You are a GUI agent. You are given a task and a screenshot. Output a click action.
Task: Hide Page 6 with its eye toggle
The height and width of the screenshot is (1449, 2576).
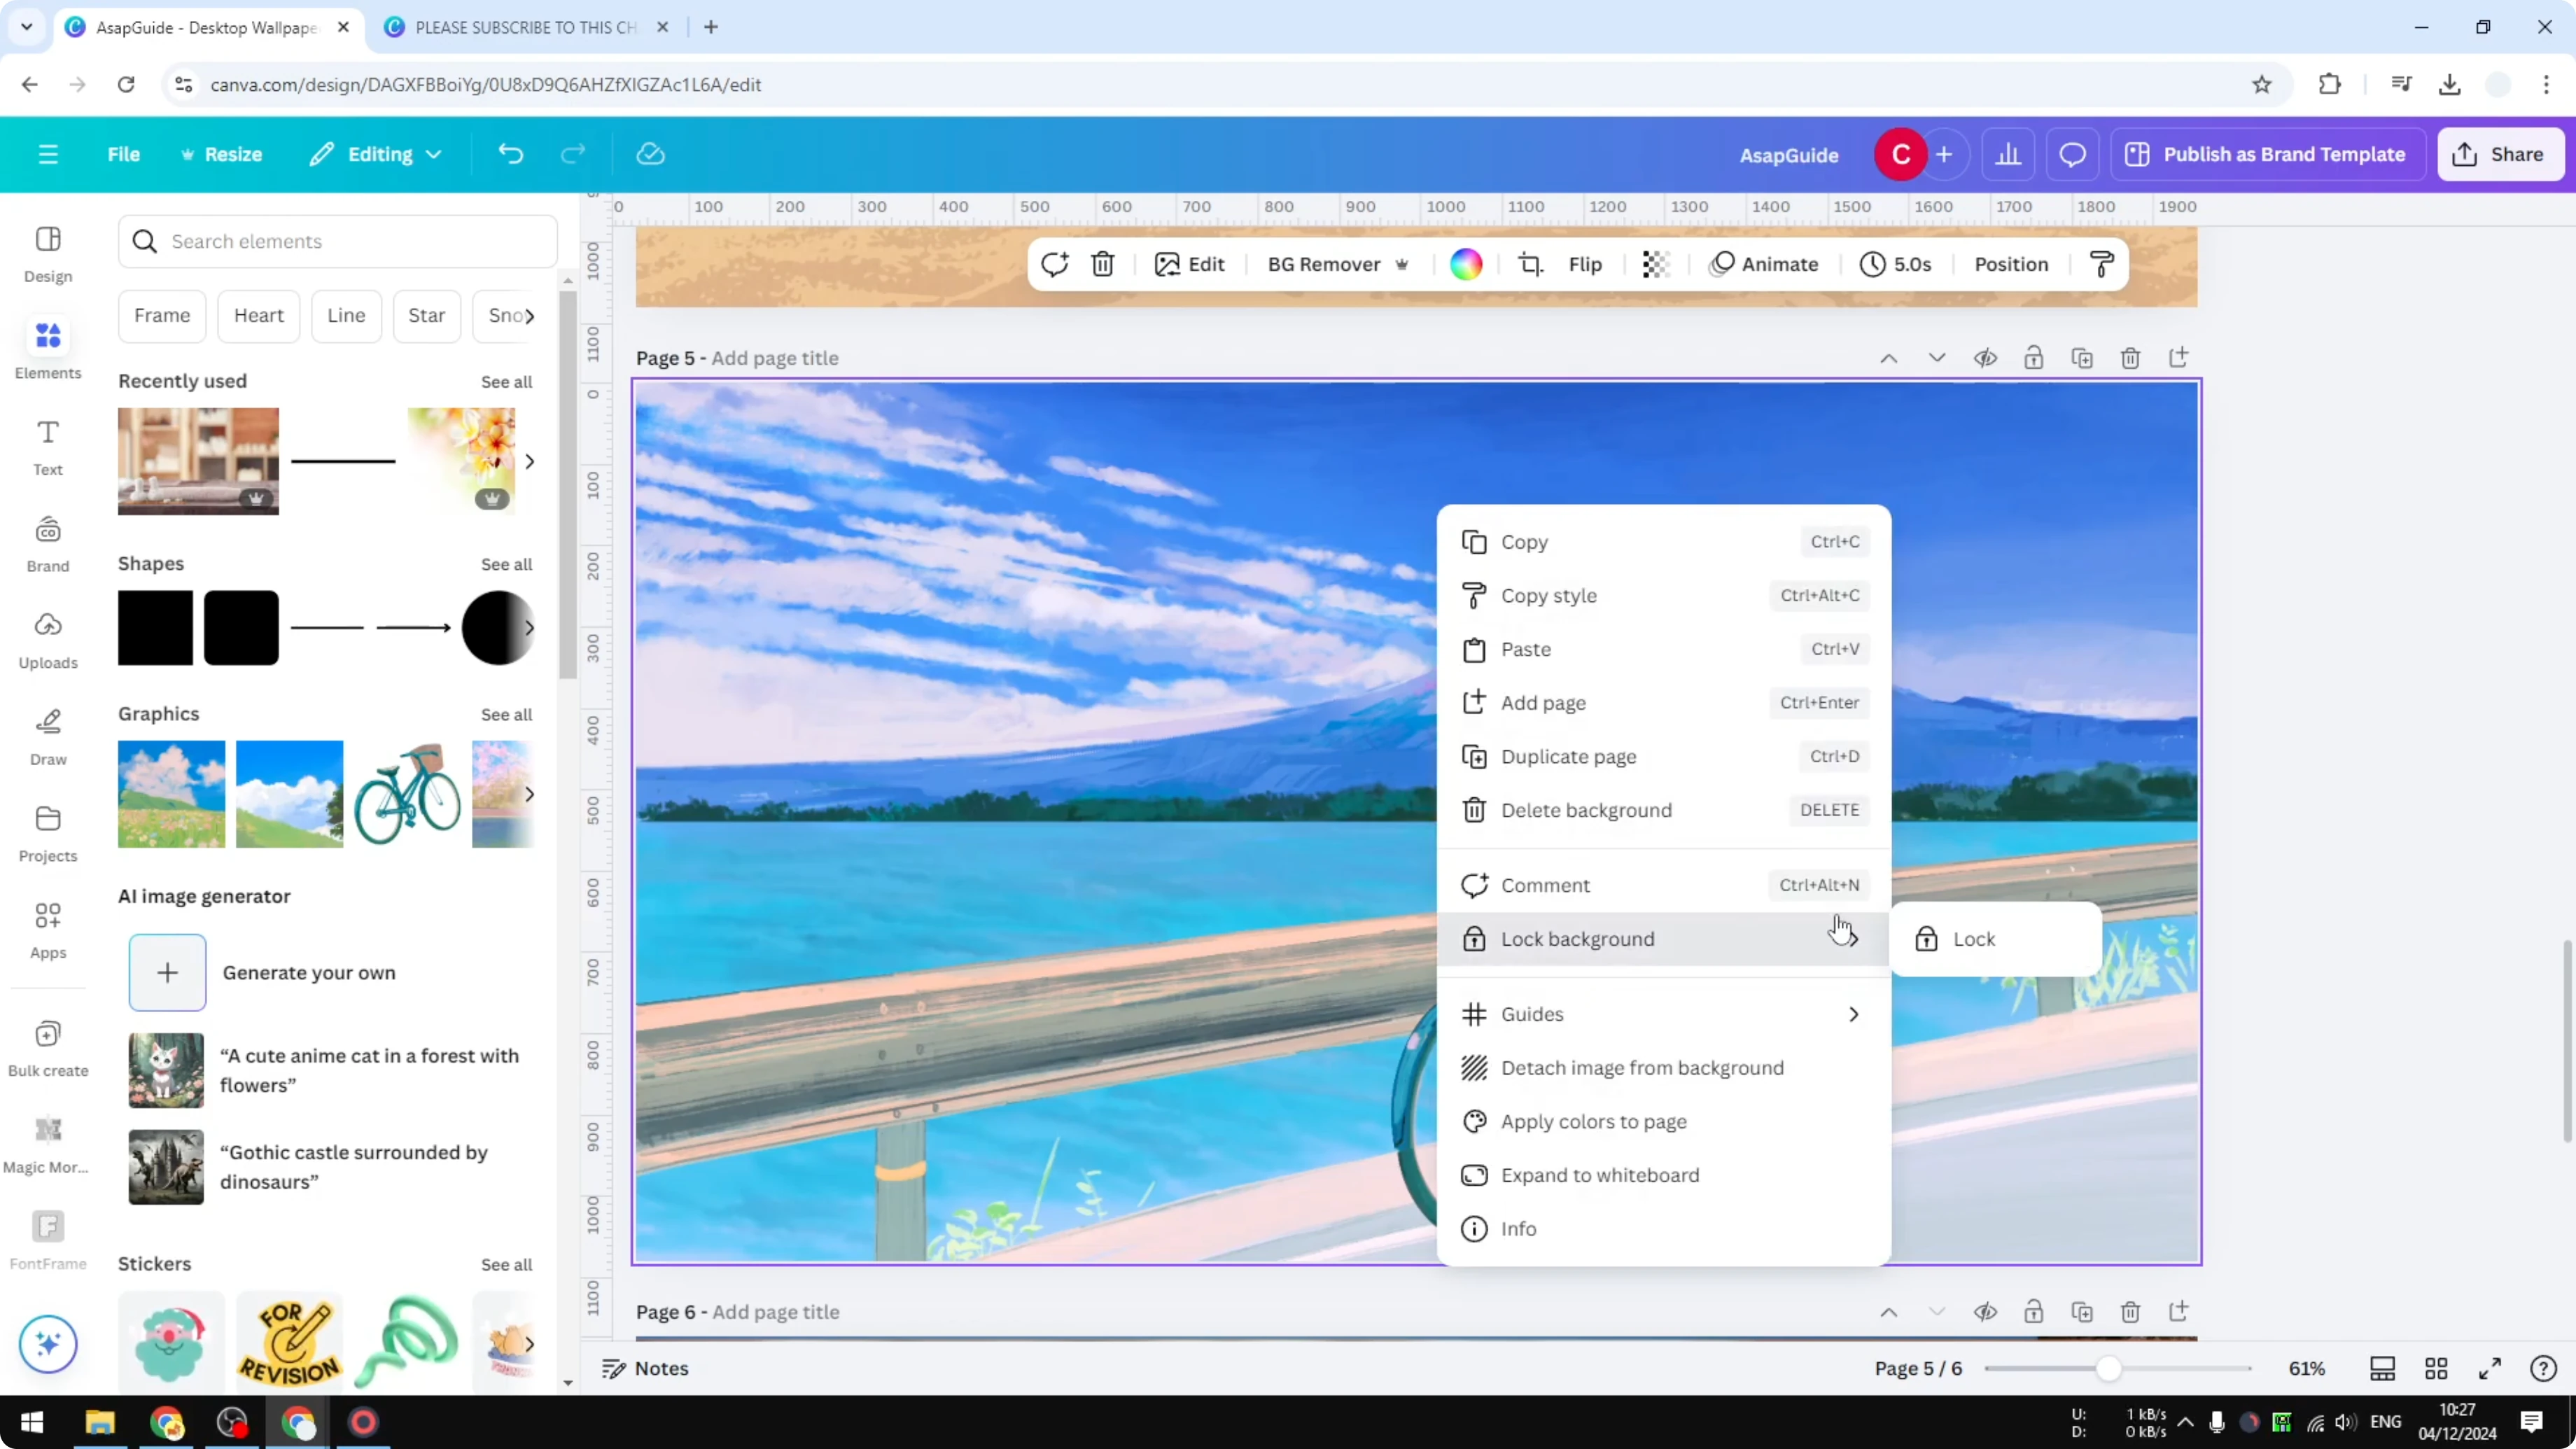(1986, 1312)
